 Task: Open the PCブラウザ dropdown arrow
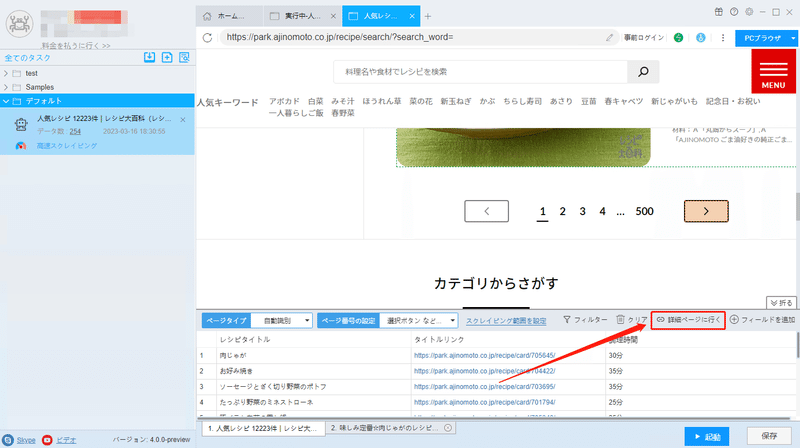793,38
